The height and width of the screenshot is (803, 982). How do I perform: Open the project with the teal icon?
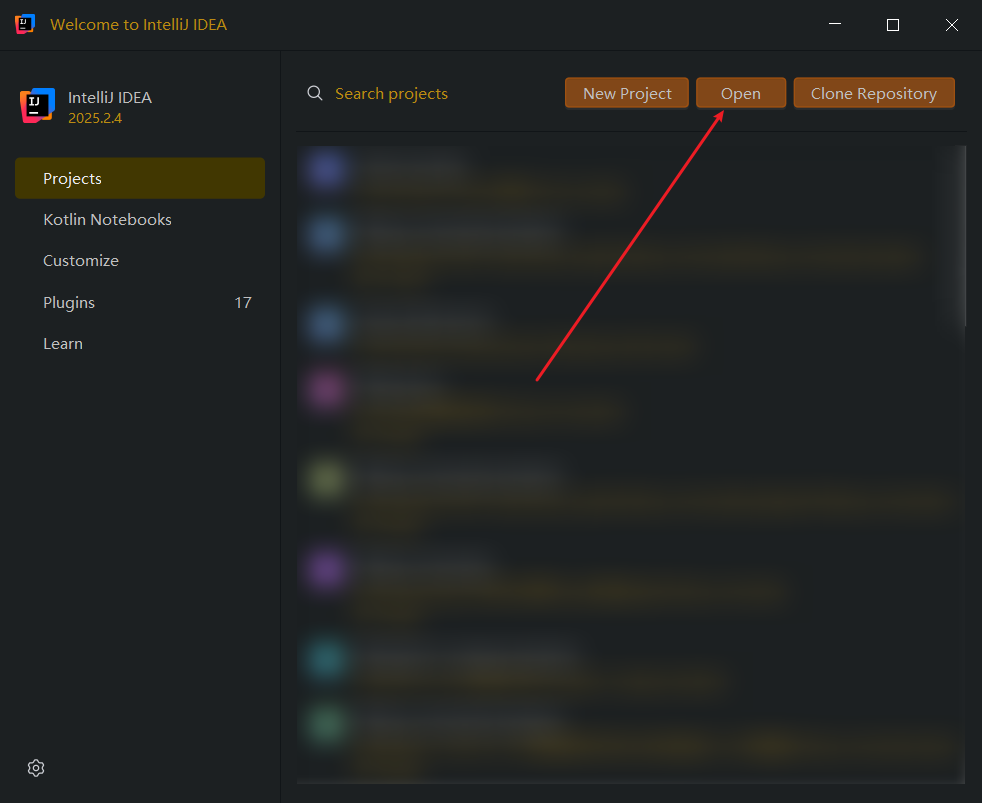(x=326, y=660)
